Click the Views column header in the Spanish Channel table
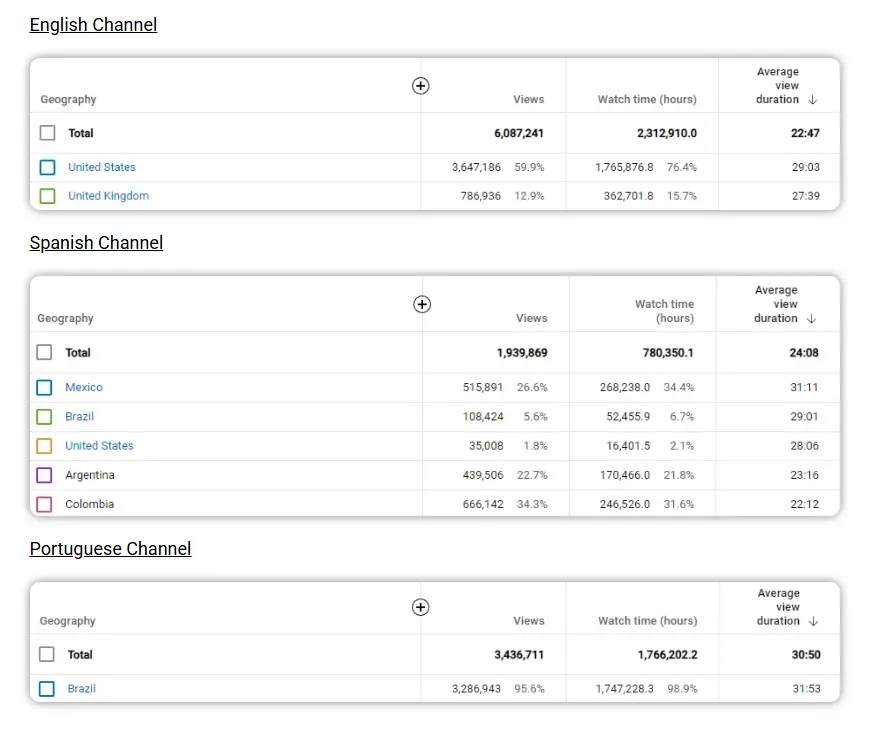Viewport: 878px width, 731px height. [531, 318]
